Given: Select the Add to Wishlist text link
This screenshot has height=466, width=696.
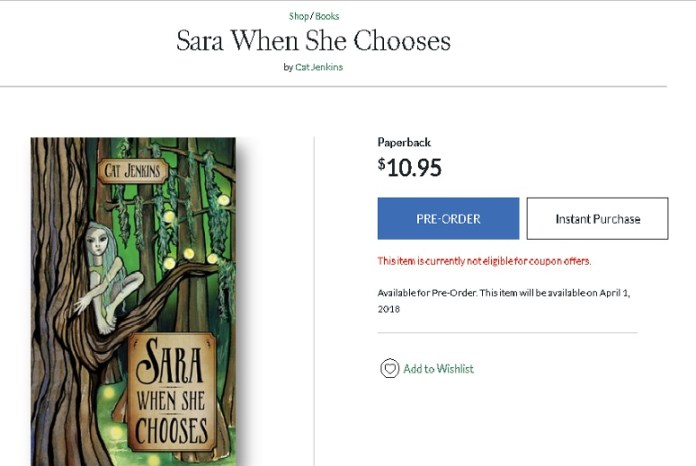Looking at the screenshot, I should (x=438, y=369).
